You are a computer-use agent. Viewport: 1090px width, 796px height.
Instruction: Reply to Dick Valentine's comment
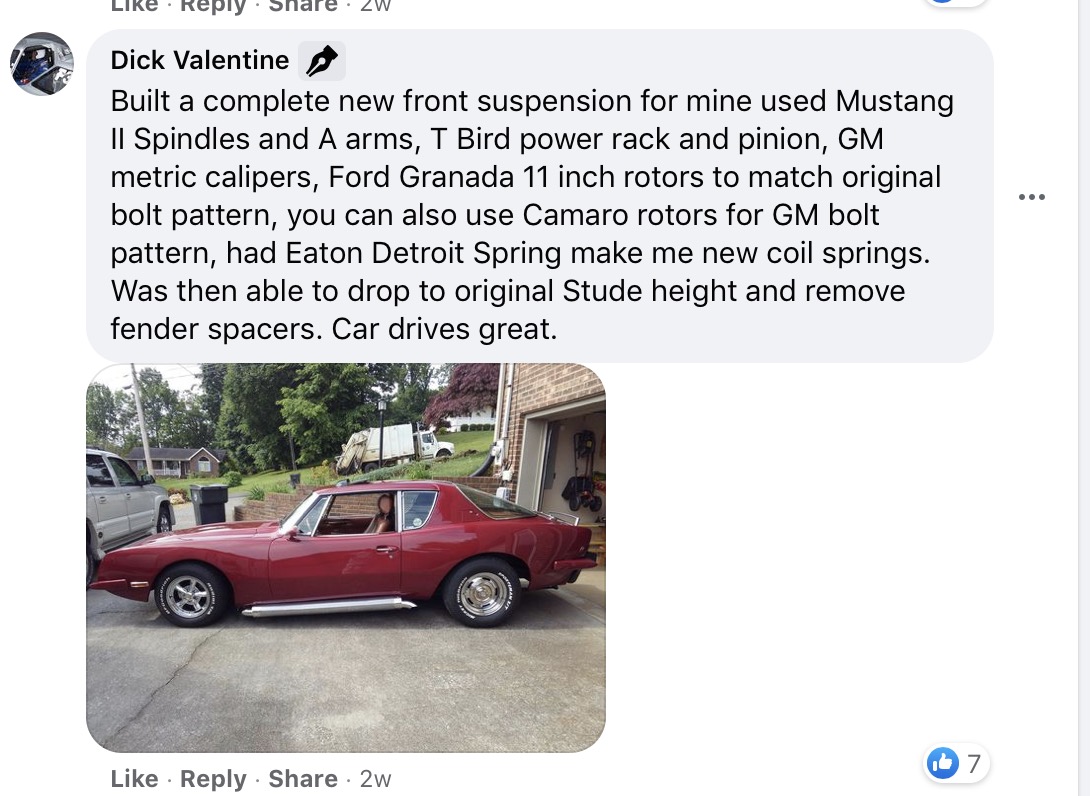click(x=213, y=779)
